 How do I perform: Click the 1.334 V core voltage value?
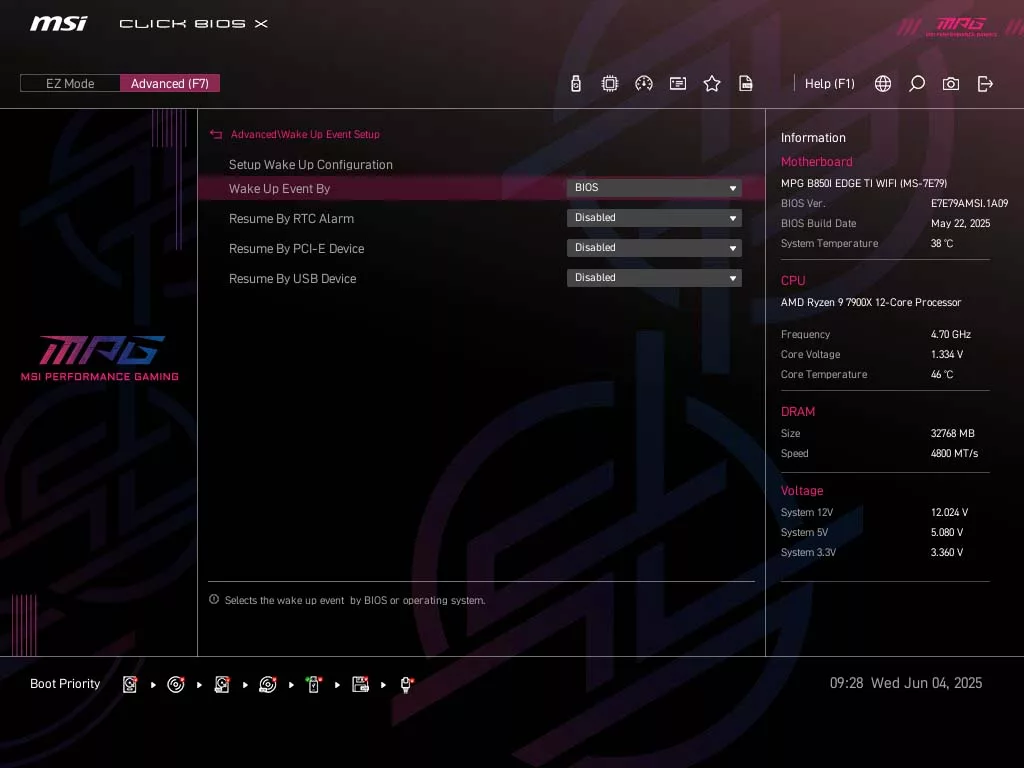tap(947, 355)
